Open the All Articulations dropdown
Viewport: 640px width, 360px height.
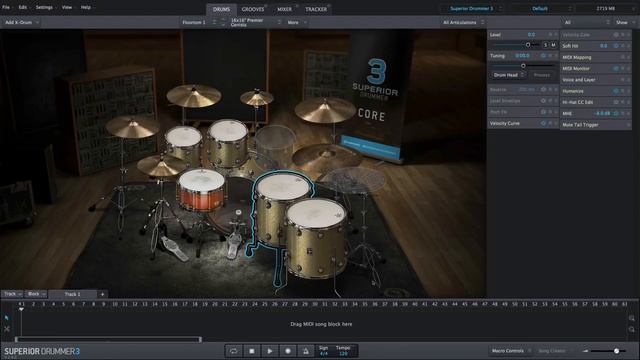pos(464,22)
